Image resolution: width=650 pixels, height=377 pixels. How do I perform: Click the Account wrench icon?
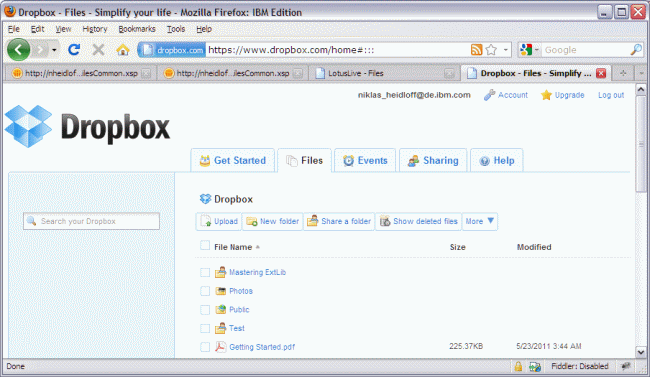pyautogui.click(x=490, y=95)
